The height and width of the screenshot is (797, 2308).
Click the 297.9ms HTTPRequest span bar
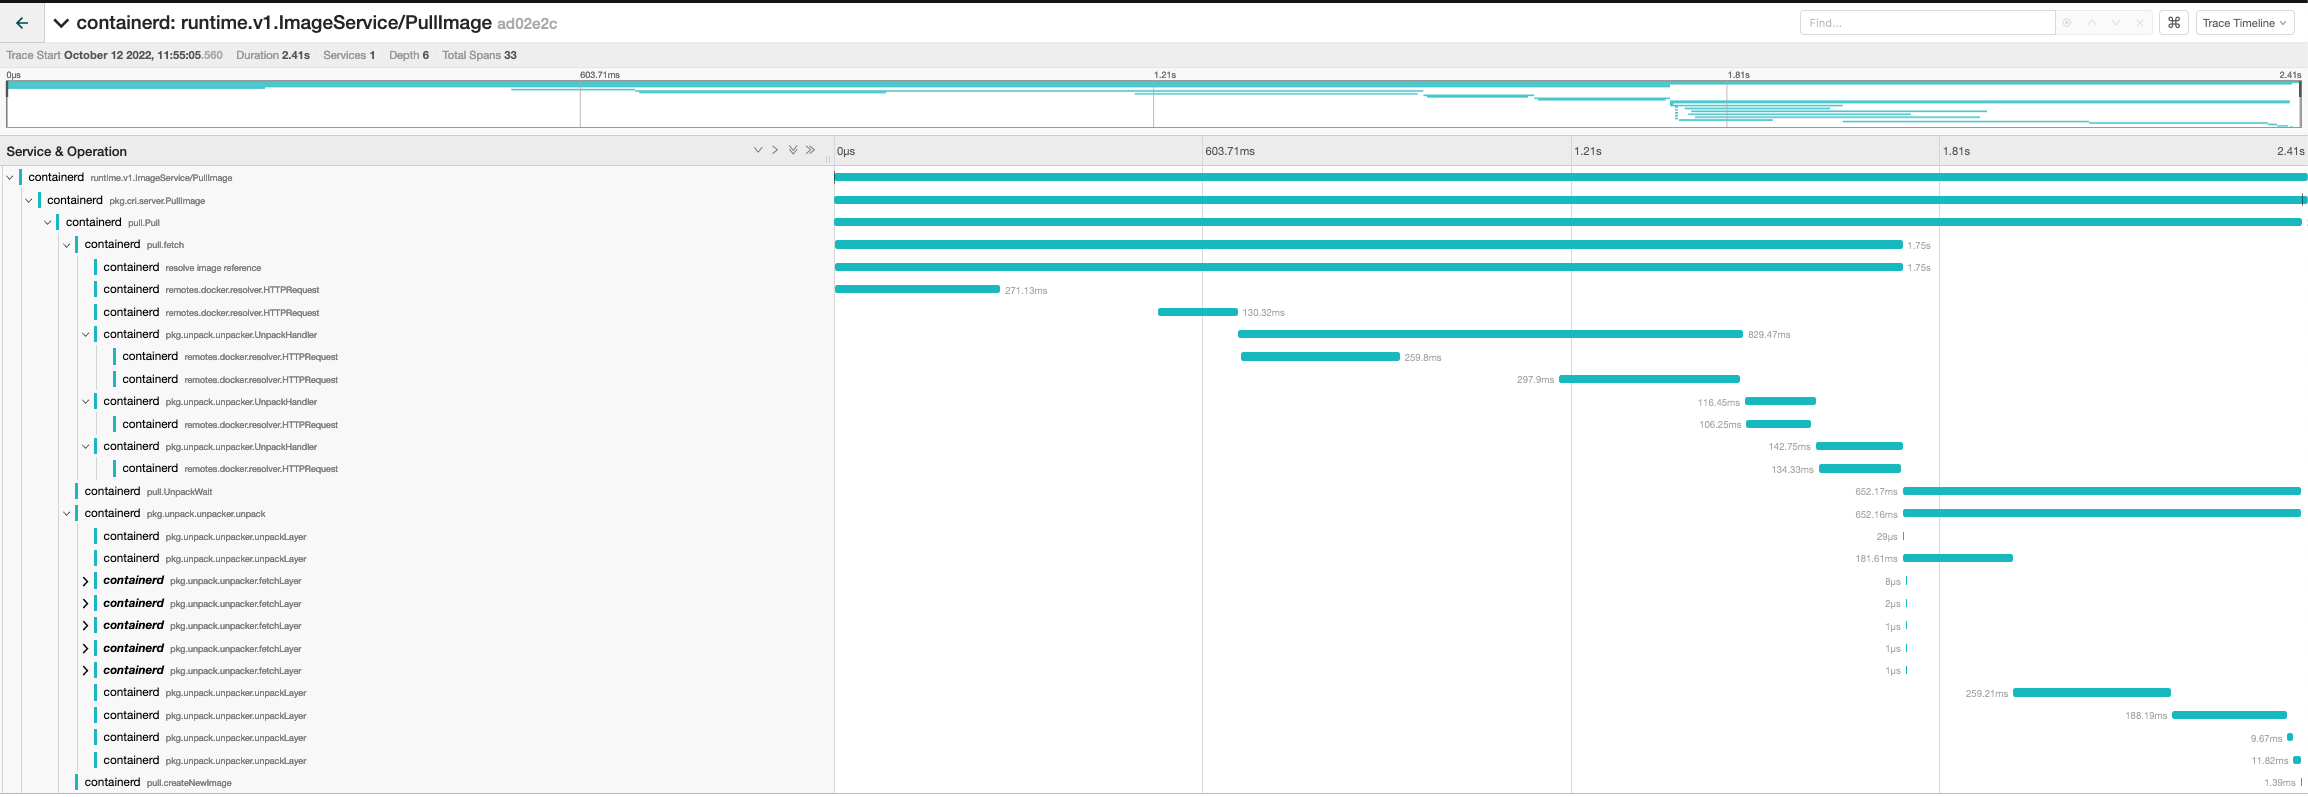(x=1649, y=379)
